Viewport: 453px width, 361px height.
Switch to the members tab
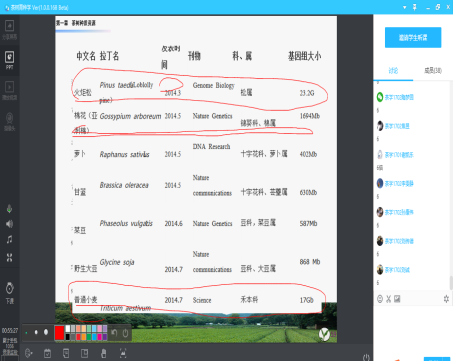pos(433,70)
